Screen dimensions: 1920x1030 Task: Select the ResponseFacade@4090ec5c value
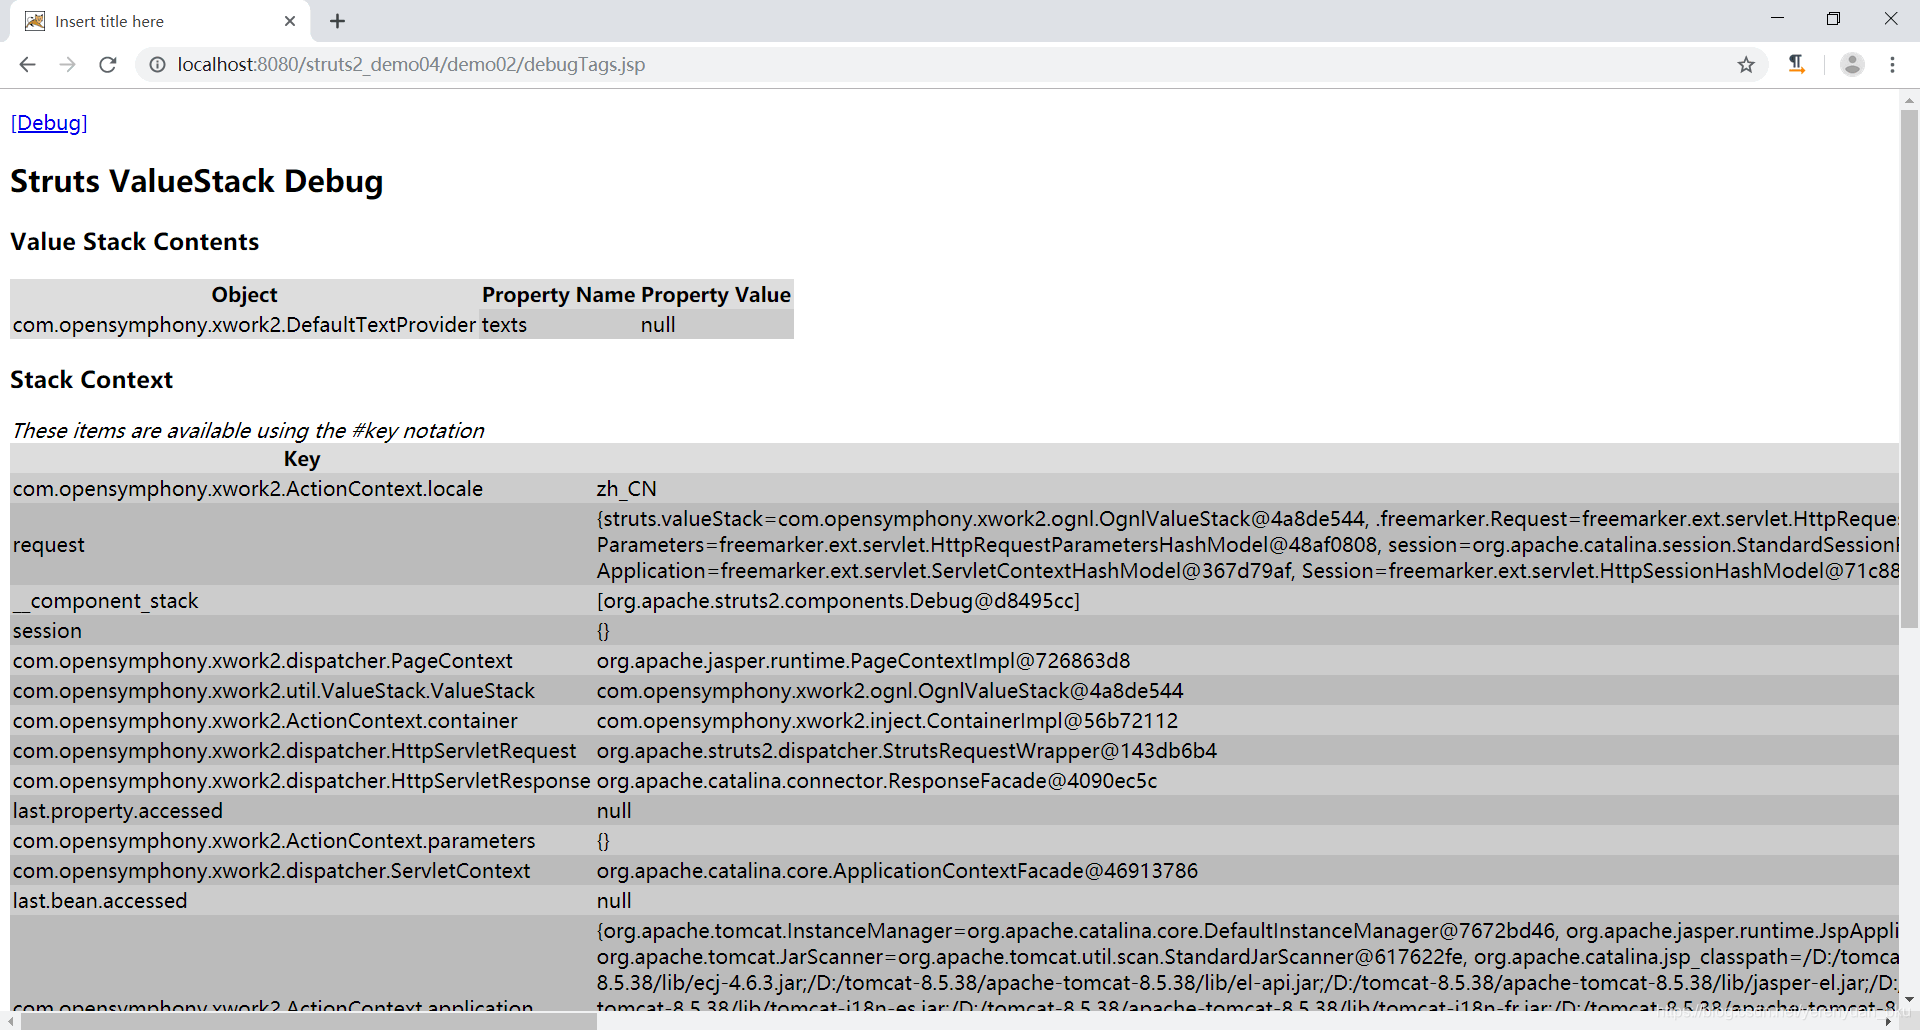click(877, 781)
